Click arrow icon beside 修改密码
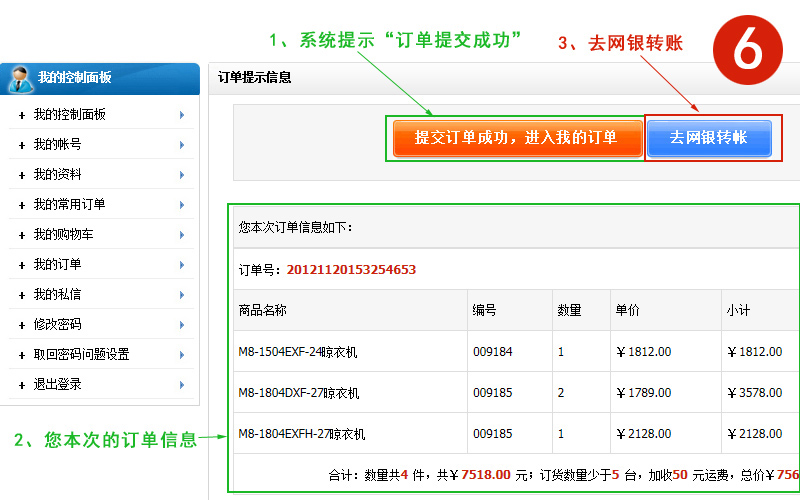This screenshot has height=500, width=800. (182, 325)
